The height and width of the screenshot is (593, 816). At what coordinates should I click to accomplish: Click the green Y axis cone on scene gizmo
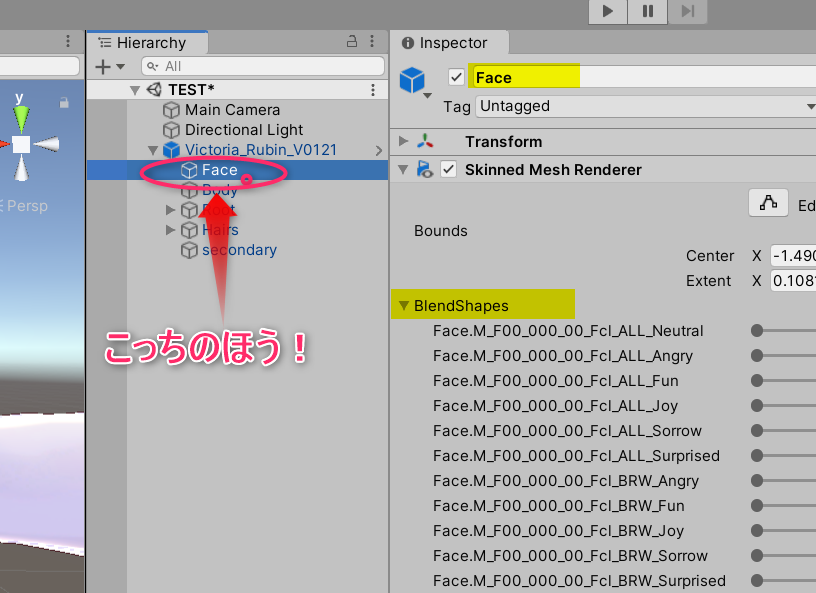[x=21, y=118]
